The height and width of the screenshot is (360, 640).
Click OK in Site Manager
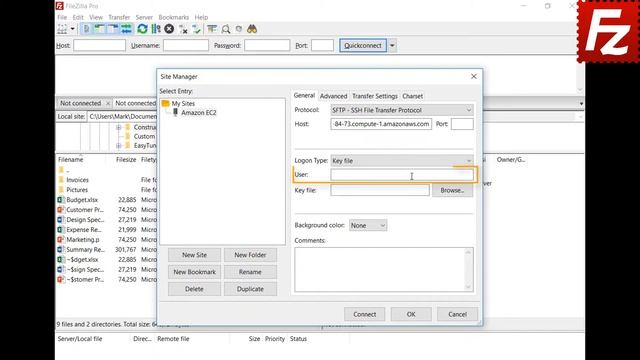click(411, 314)
